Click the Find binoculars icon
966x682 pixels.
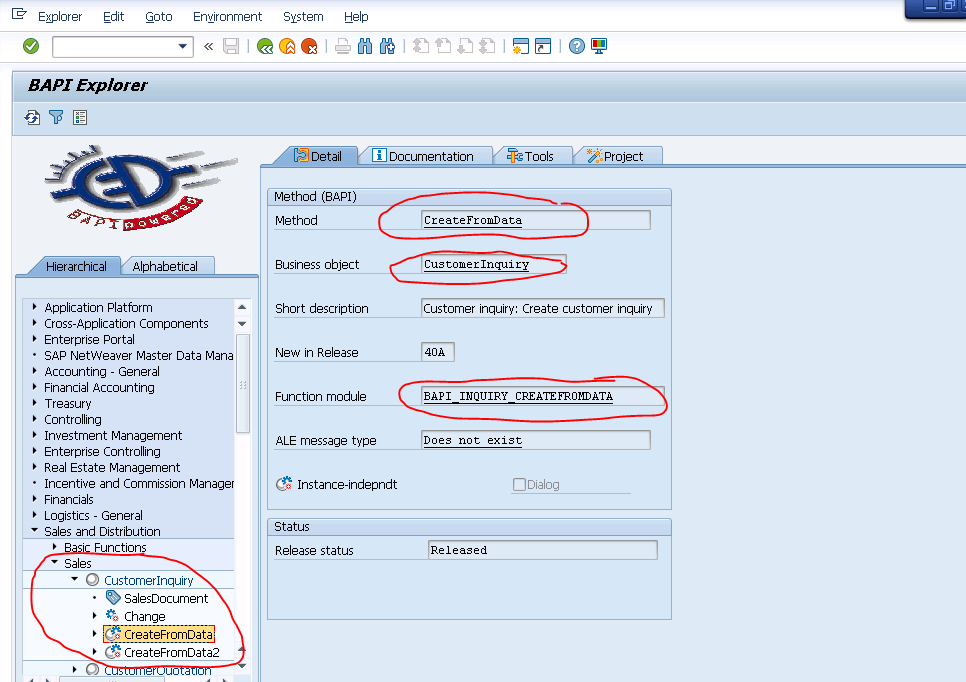tap(363, 46)
